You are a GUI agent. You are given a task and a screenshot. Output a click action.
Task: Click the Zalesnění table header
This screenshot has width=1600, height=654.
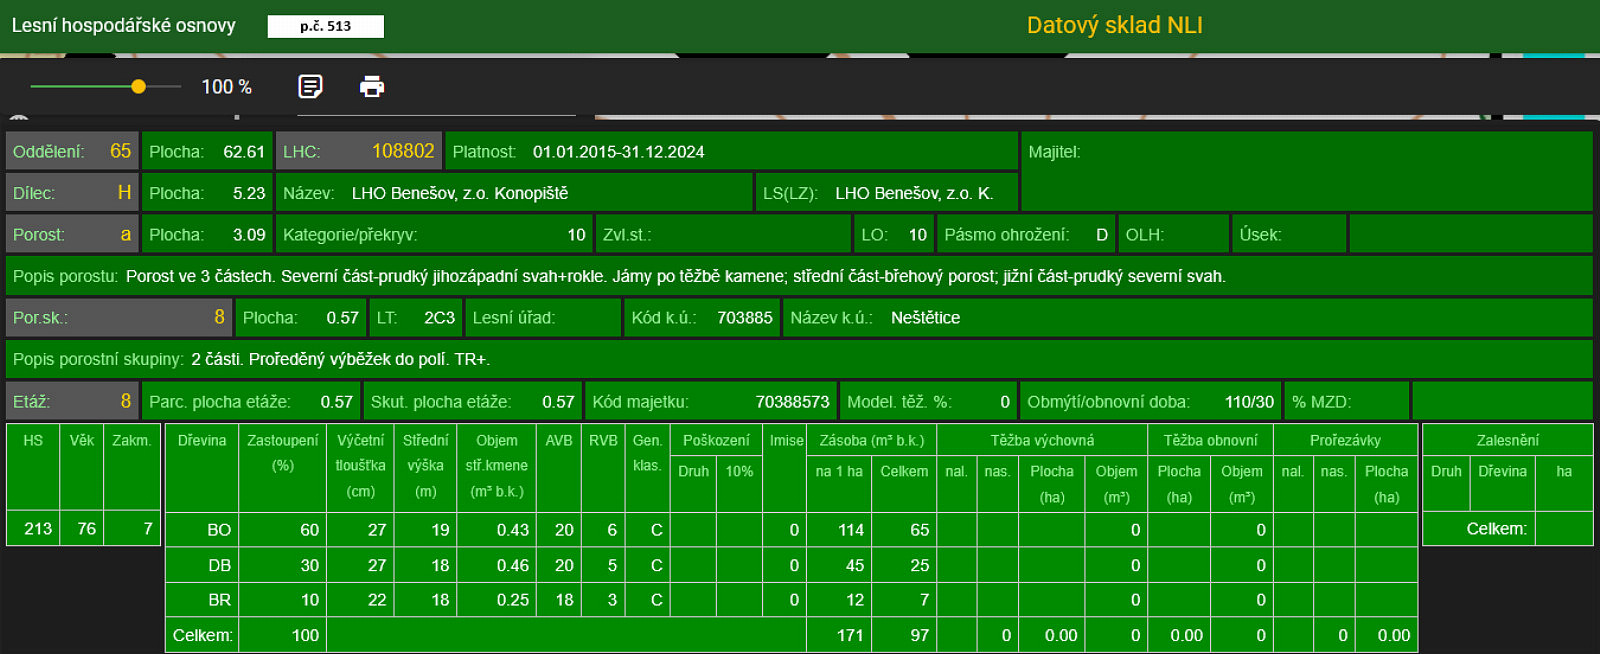(1508, 440)
